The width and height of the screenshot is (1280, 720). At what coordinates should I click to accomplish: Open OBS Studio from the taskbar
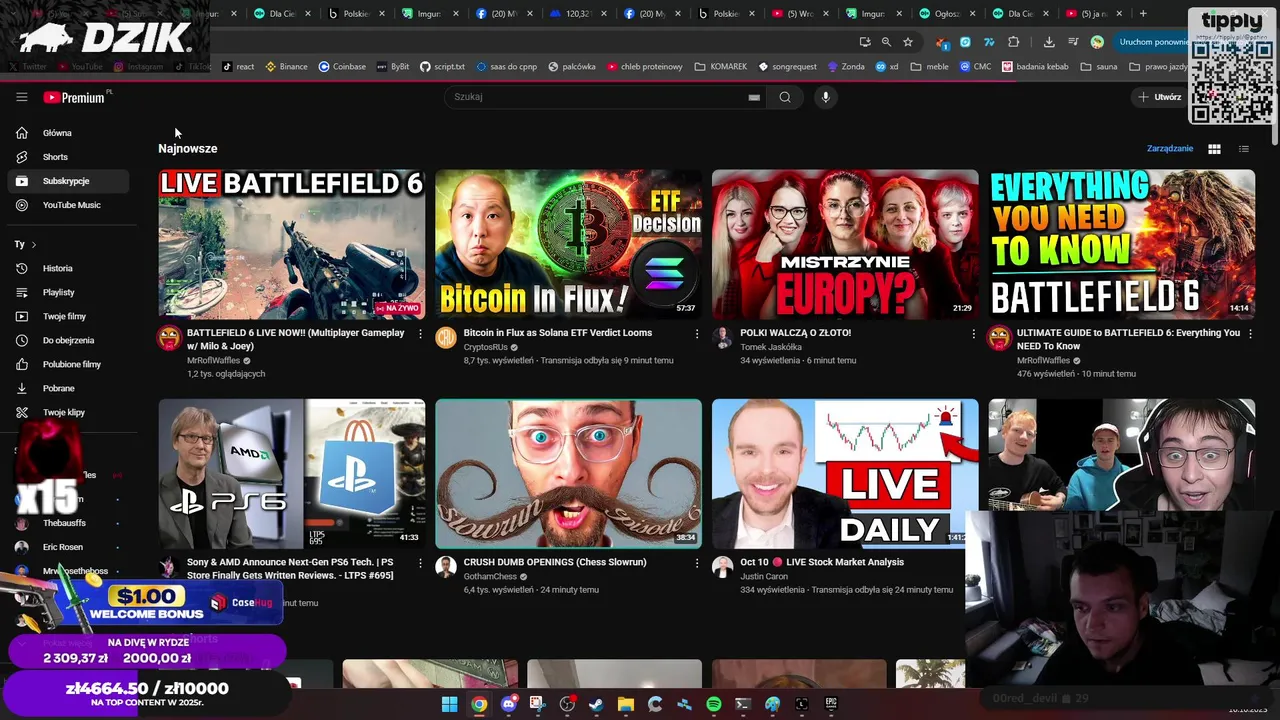[x=567, y=705]
